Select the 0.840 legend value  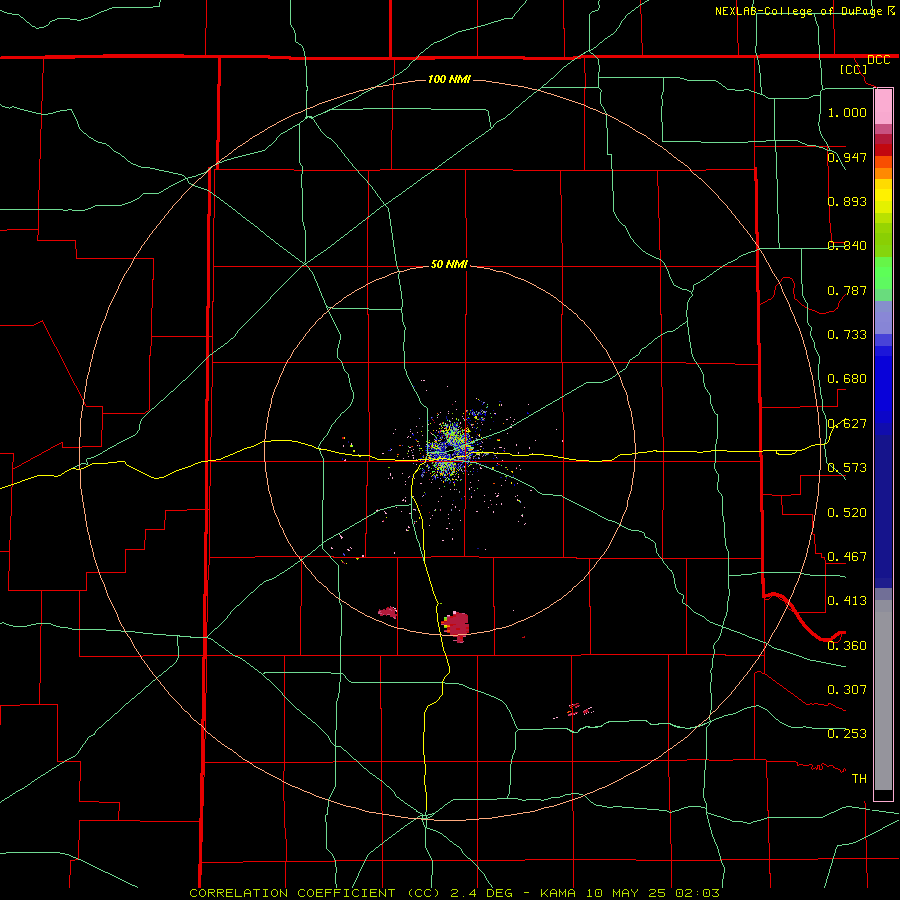click(847, 245)
